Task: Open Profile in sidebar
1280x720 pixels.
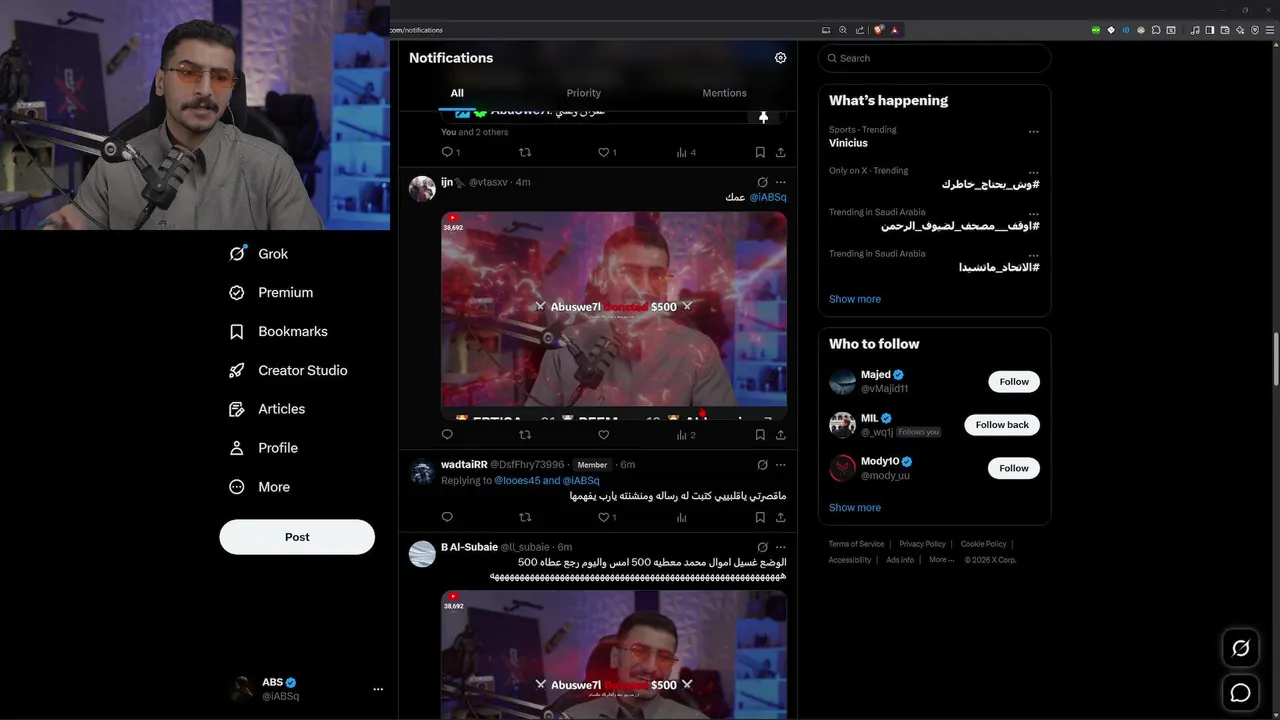Action: (x=263, y=448)
